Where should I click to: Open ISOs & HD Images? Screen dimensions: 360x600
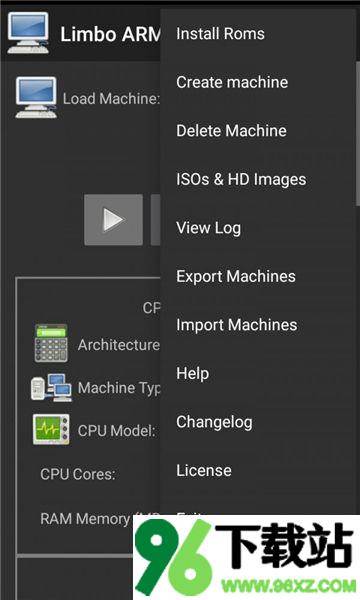click(x=258, y=179)
